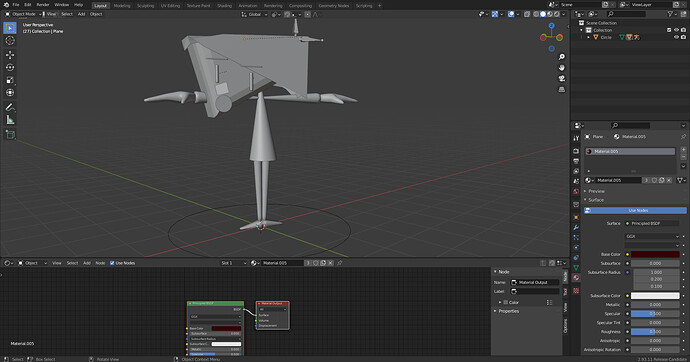Open the Tool properties tab in the Properties editor
The height and width of the screenshot is (362, 690).
click(x=576, y=138)
